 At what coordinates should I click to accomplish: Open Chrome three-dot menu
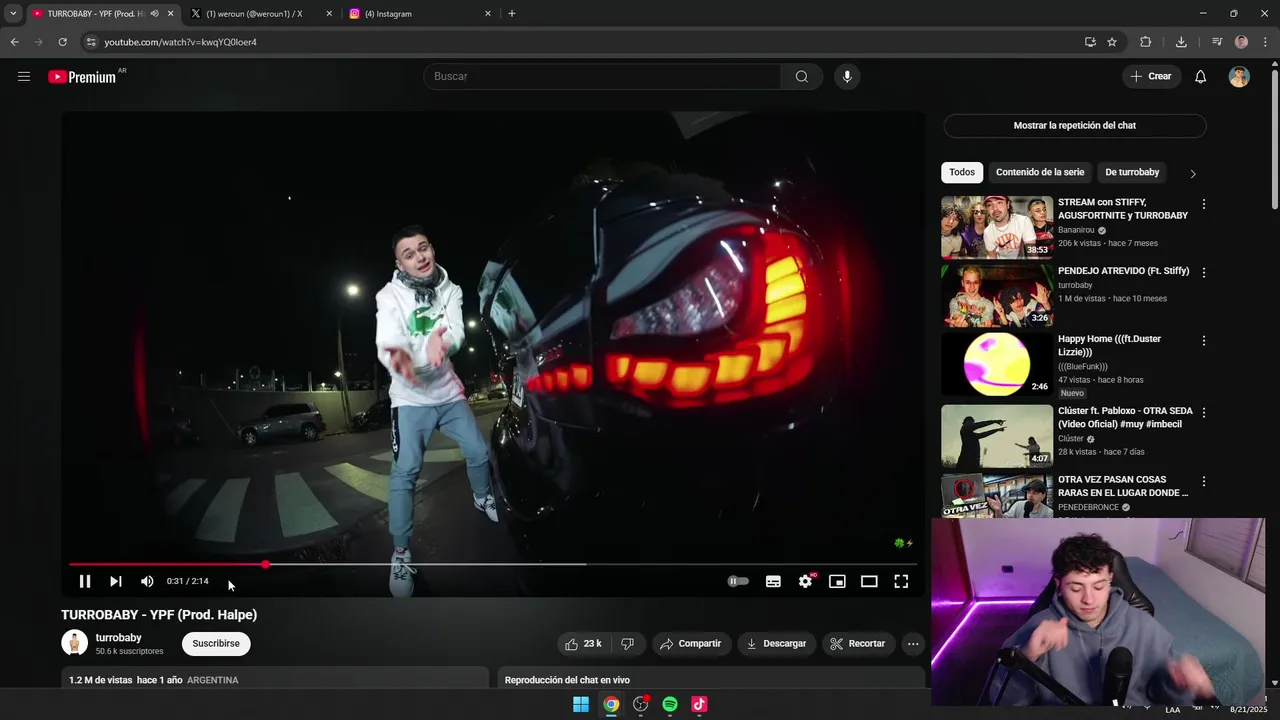click(x=1265, y=42)
